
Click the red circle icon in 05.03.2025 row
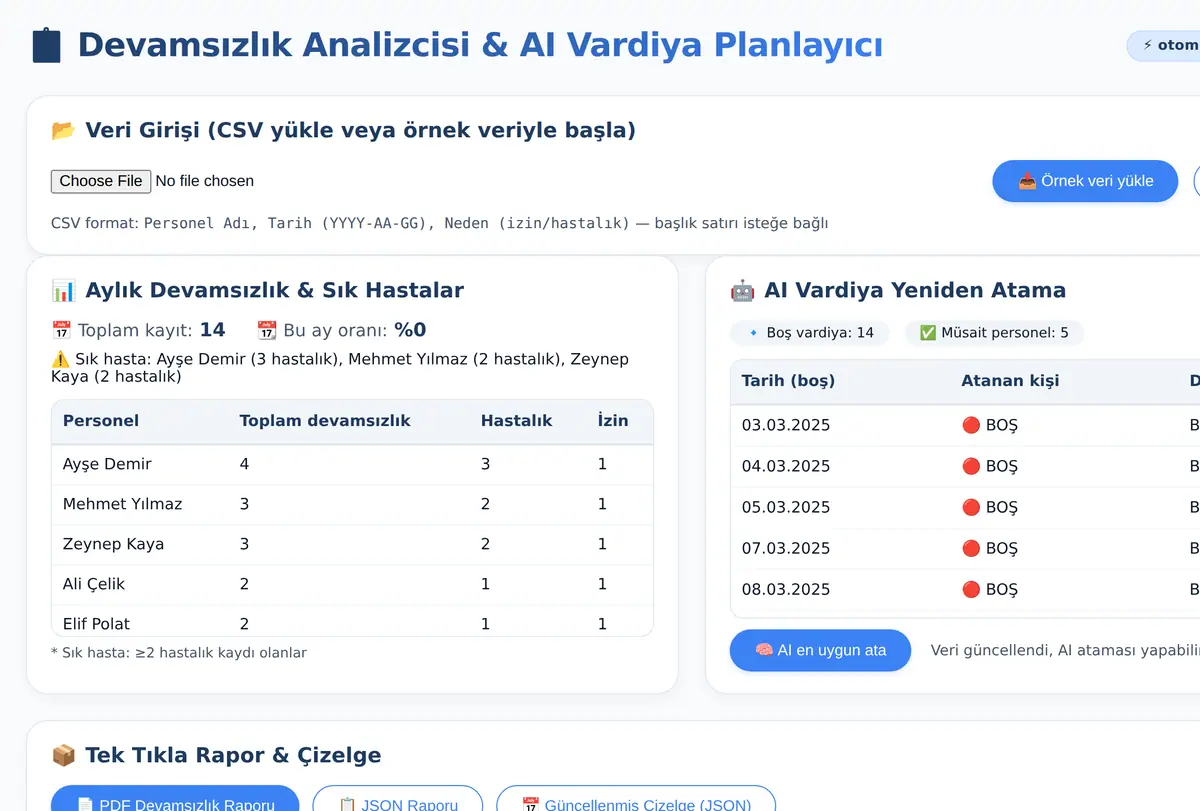point(970,507)
